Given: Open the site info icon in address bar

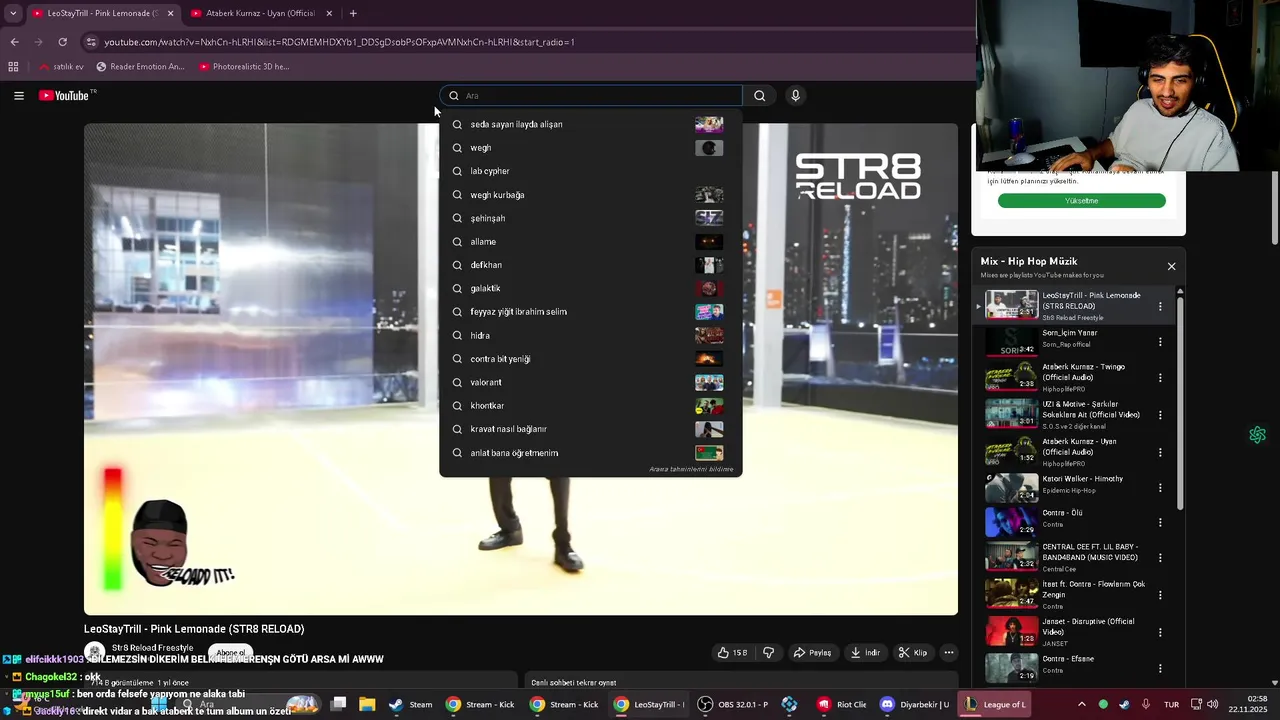Looking at the screenshot, I should click(x=91, y=42).
